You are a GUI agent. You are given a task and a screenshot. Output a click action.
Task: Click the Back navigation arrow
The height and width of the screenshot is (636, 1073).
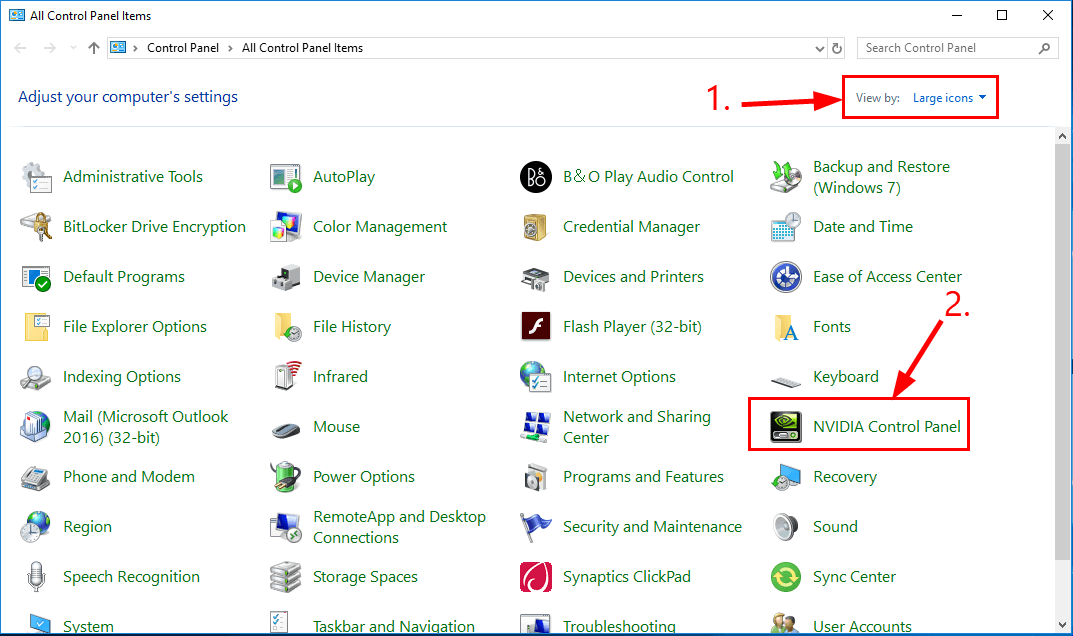click(x=20, y=47)
